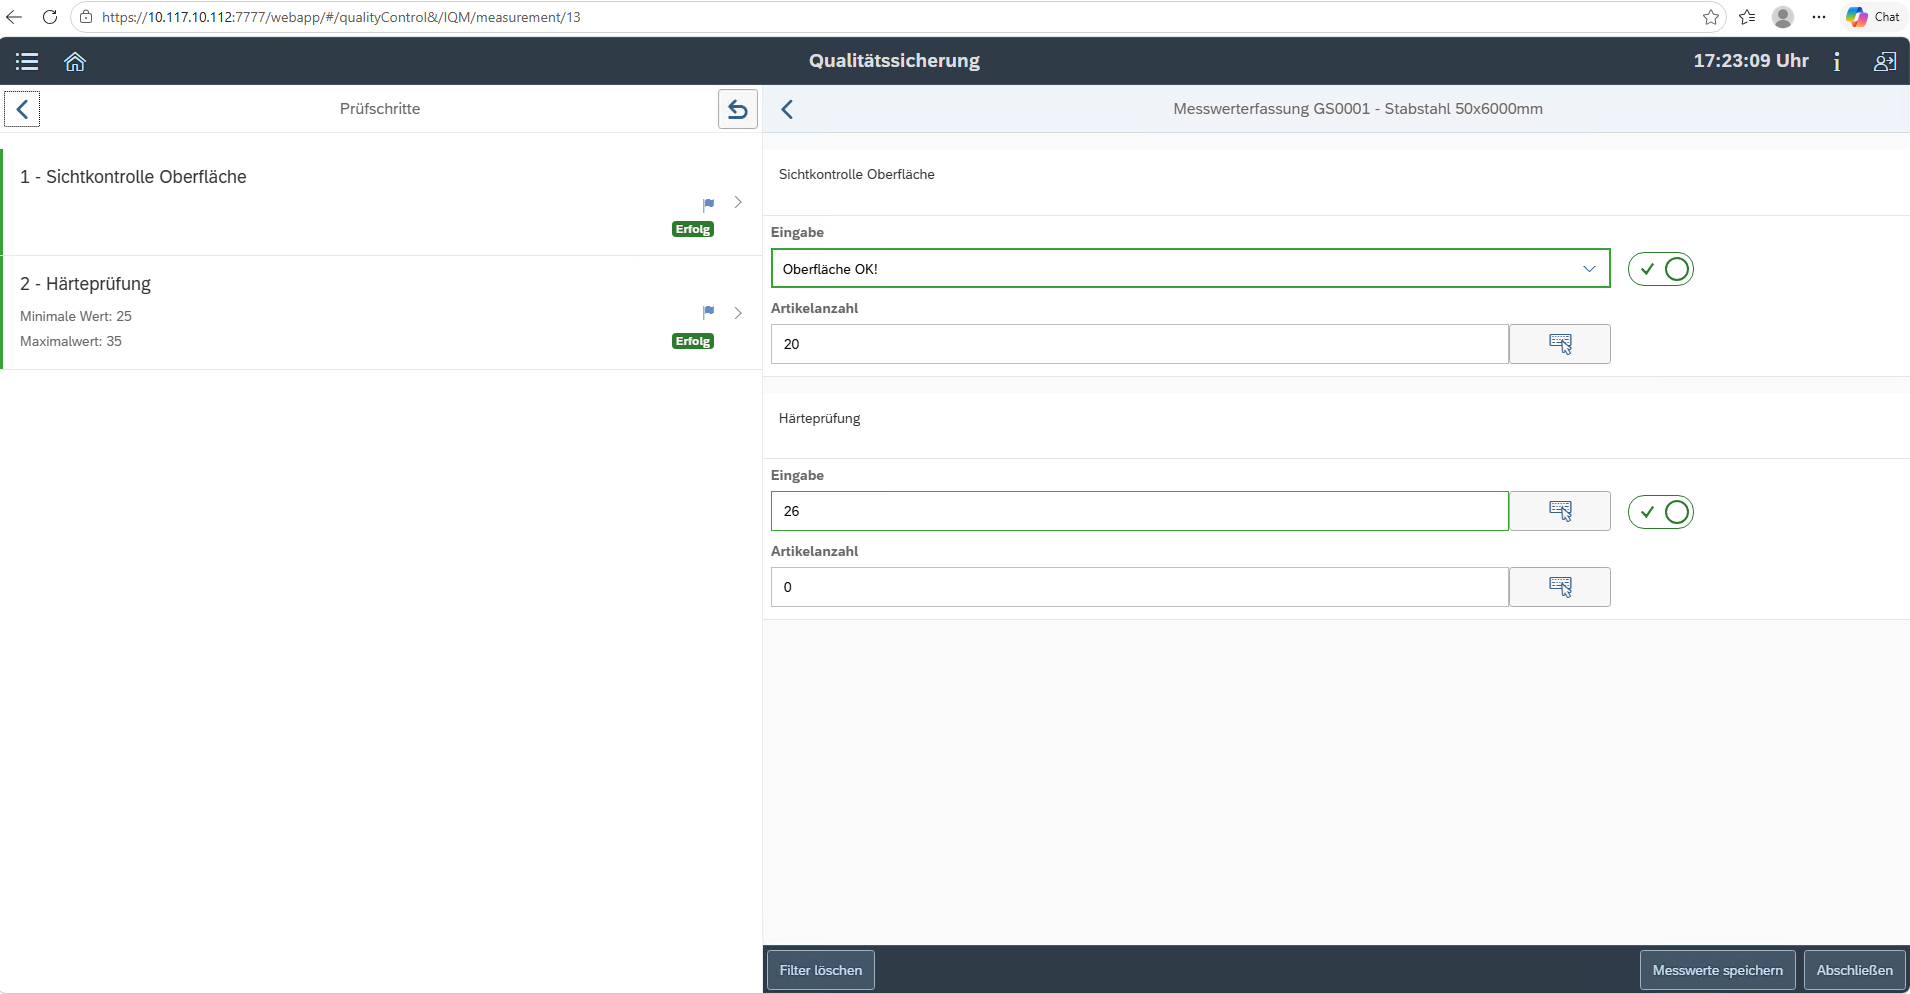Select step 2 - Härteprüfung
This screenshot has width=1910, height=994.
pyautogui.click(x=381, y=313)
